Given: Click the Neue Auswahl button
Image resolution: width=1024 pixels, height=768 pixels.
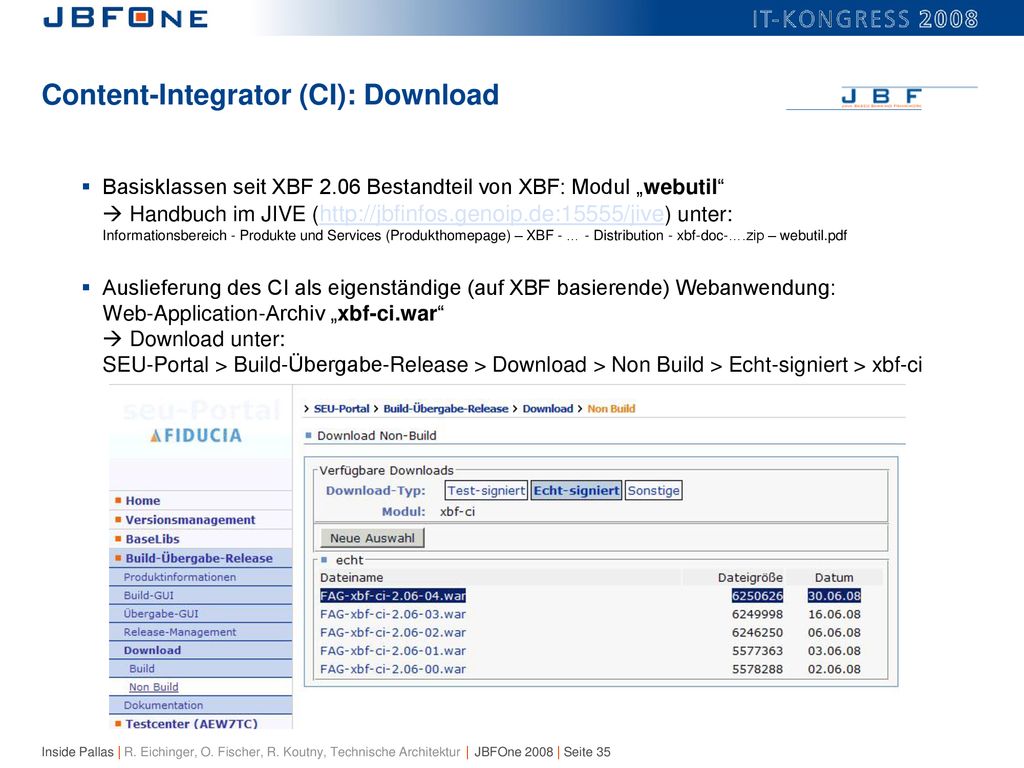Looking at the screenshot, I should coord(372,538).
